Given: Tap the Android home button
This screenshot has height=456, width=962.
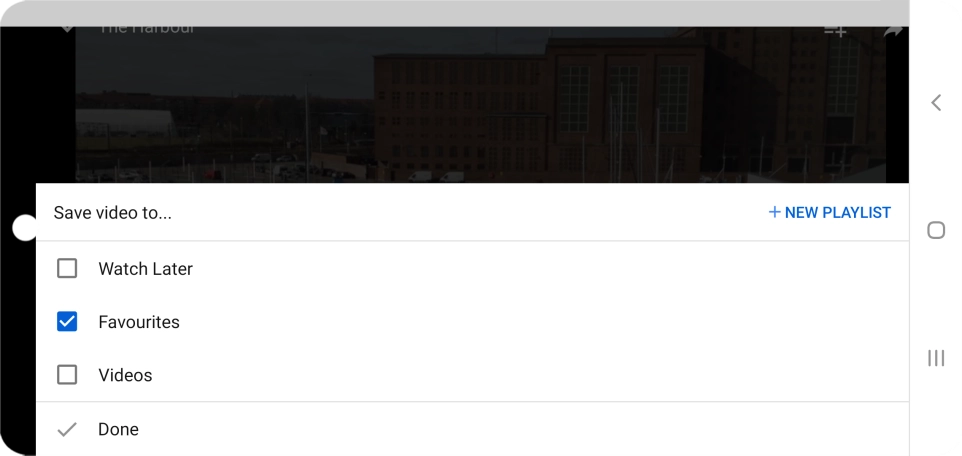Looking at the screenshot, I should (936, 230).
